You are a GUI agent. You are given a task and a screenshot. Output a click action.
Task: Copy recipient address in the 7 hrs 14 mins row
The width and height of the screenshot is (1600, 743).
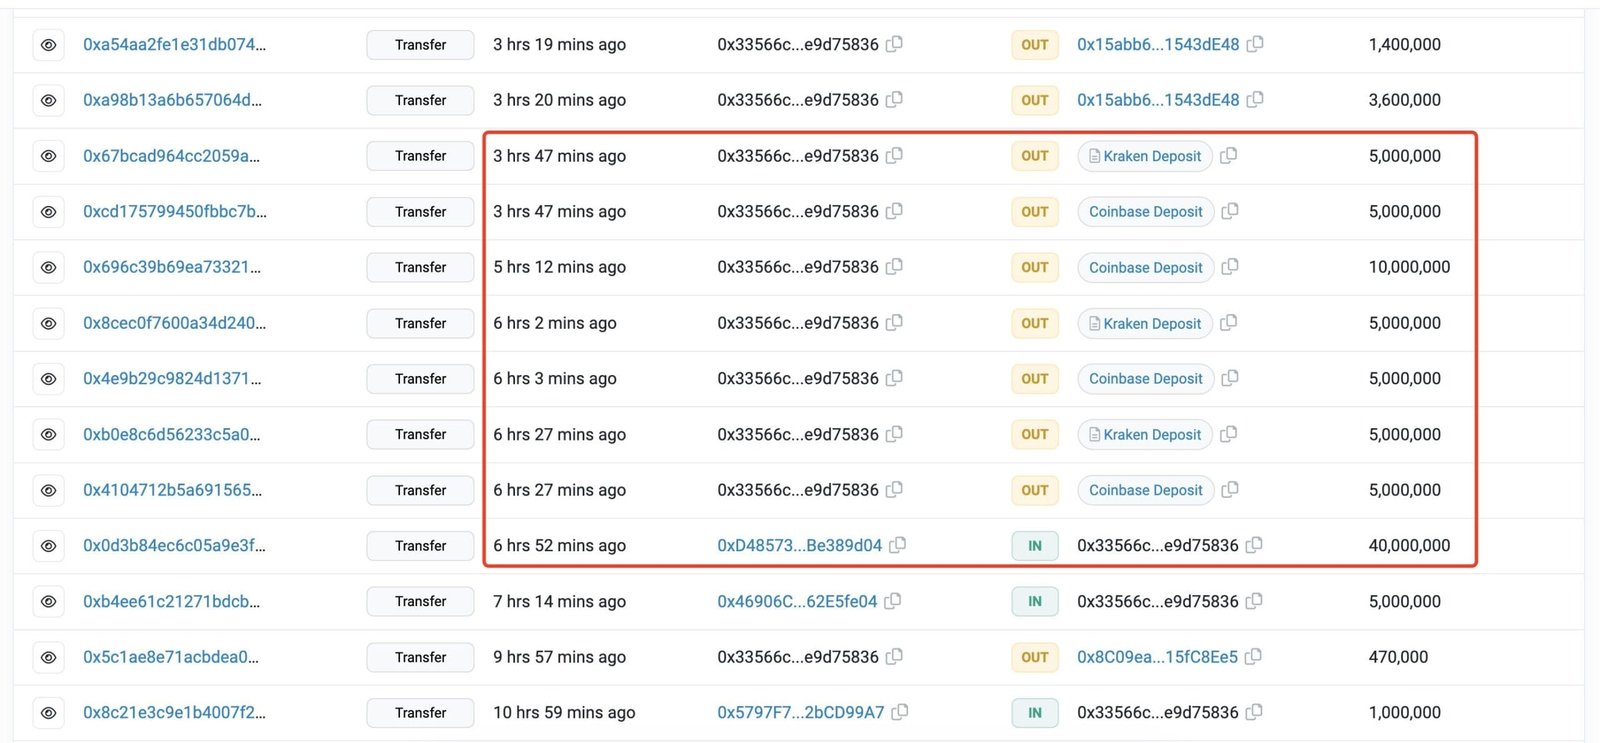(x=1254, y=601)
